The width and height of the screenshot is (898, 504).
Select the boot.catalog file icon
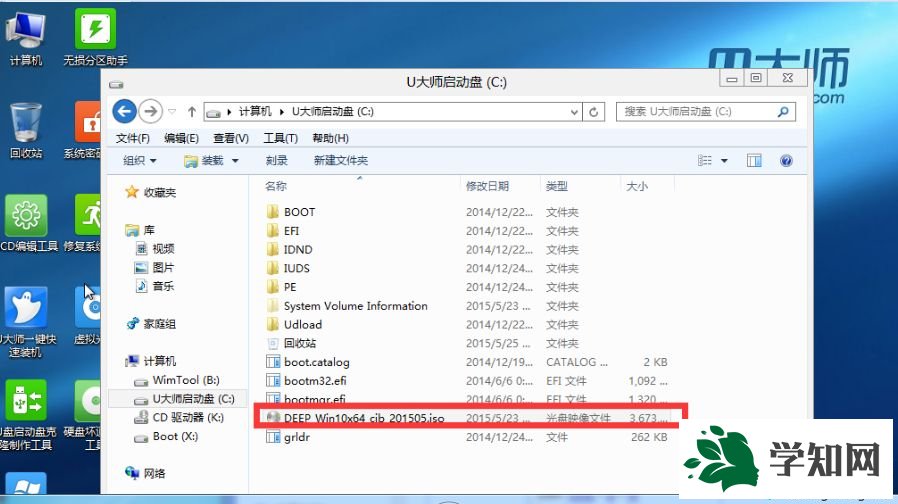click(x=273, y=362)
